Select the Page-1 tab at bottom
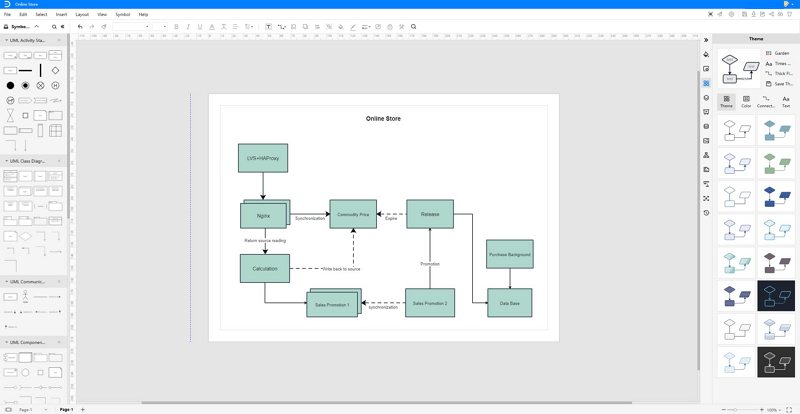The width and height of the screenshot is (800, 414). point(66,409)
